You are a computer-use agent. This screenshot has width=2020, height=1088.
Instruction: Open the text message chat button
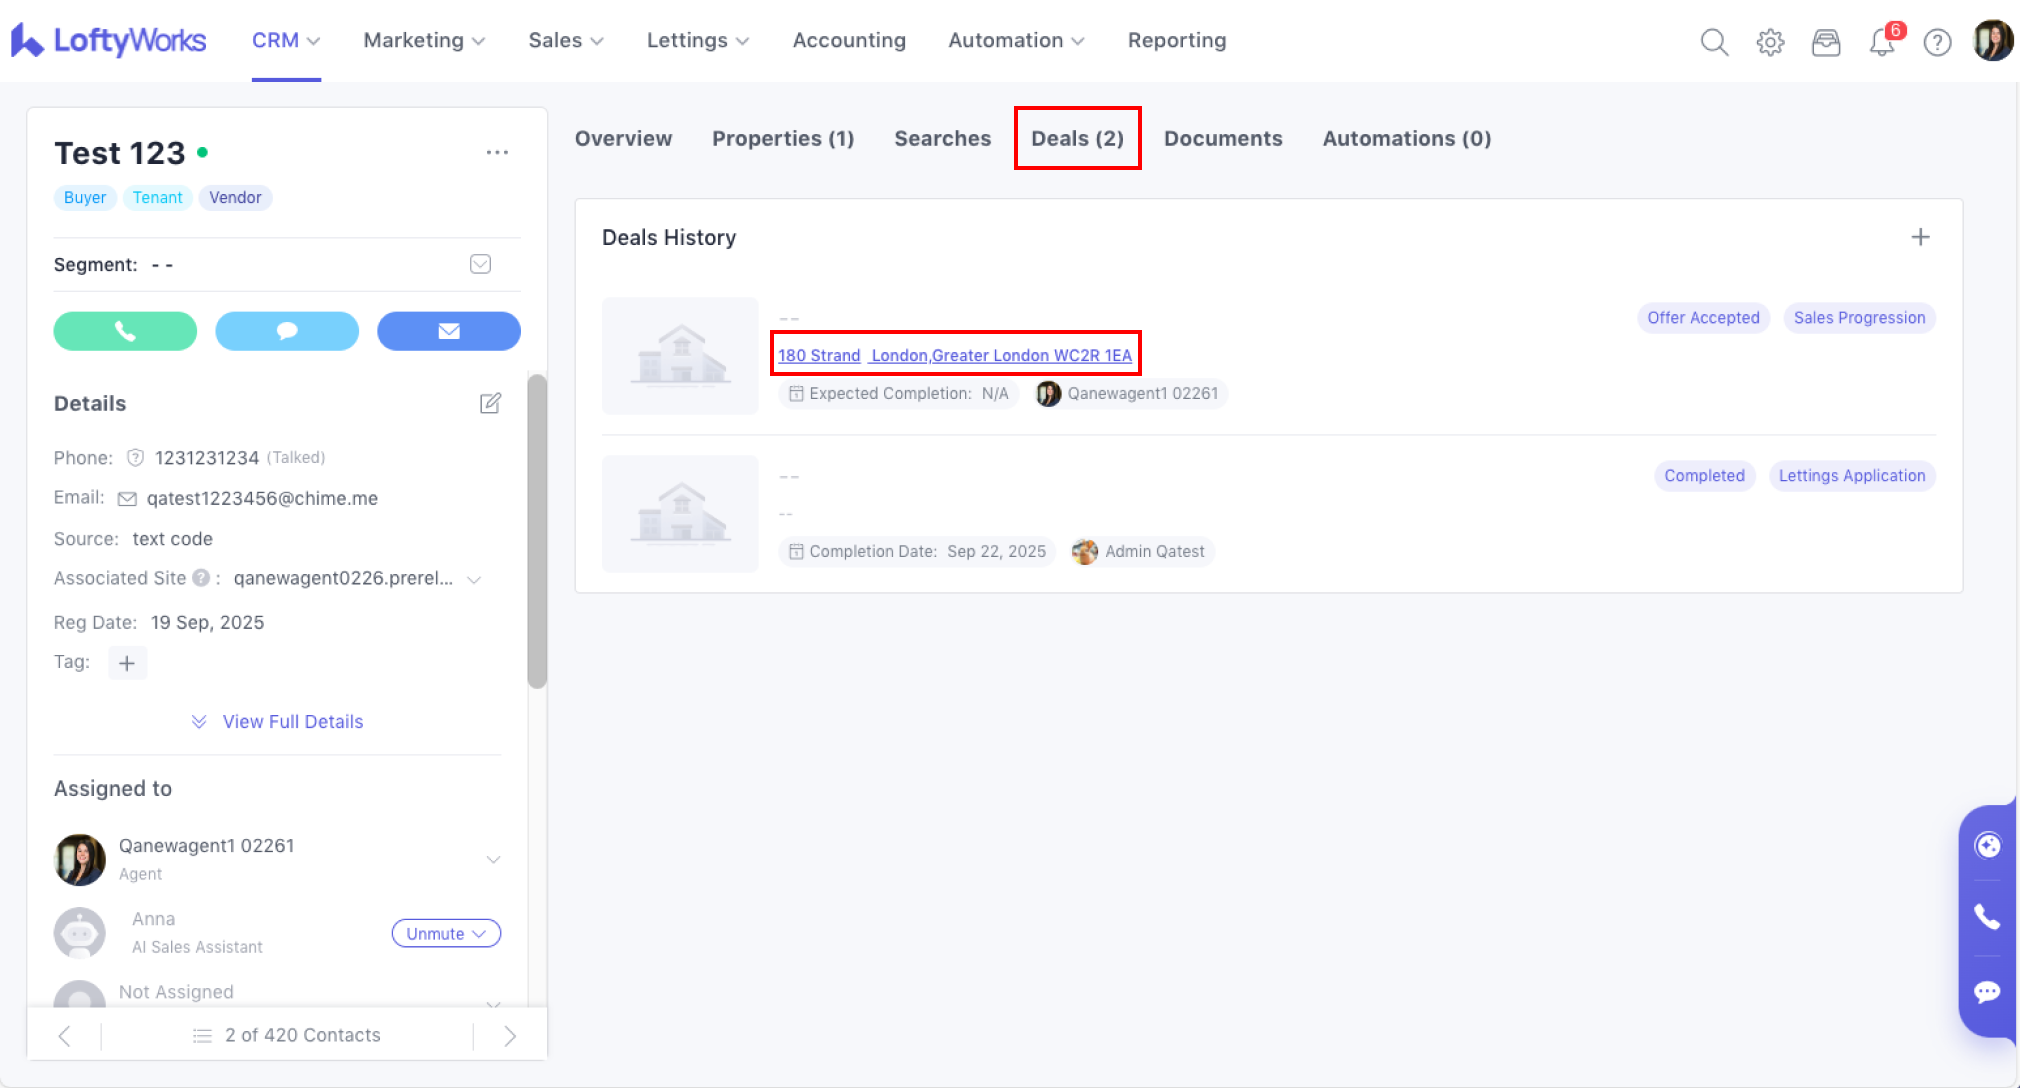[x=287, y=331]
